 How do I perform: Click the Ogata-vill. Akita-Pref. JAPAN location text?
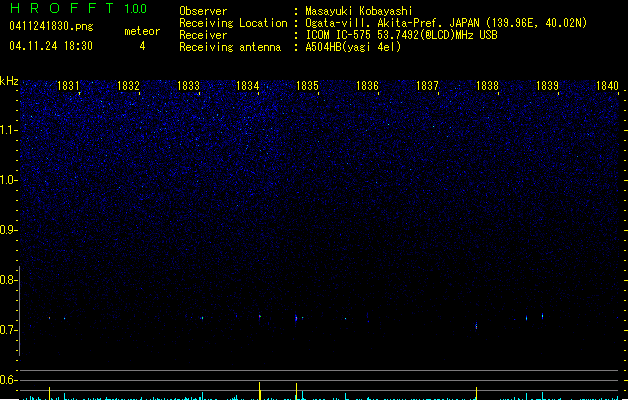click(446, 23)
